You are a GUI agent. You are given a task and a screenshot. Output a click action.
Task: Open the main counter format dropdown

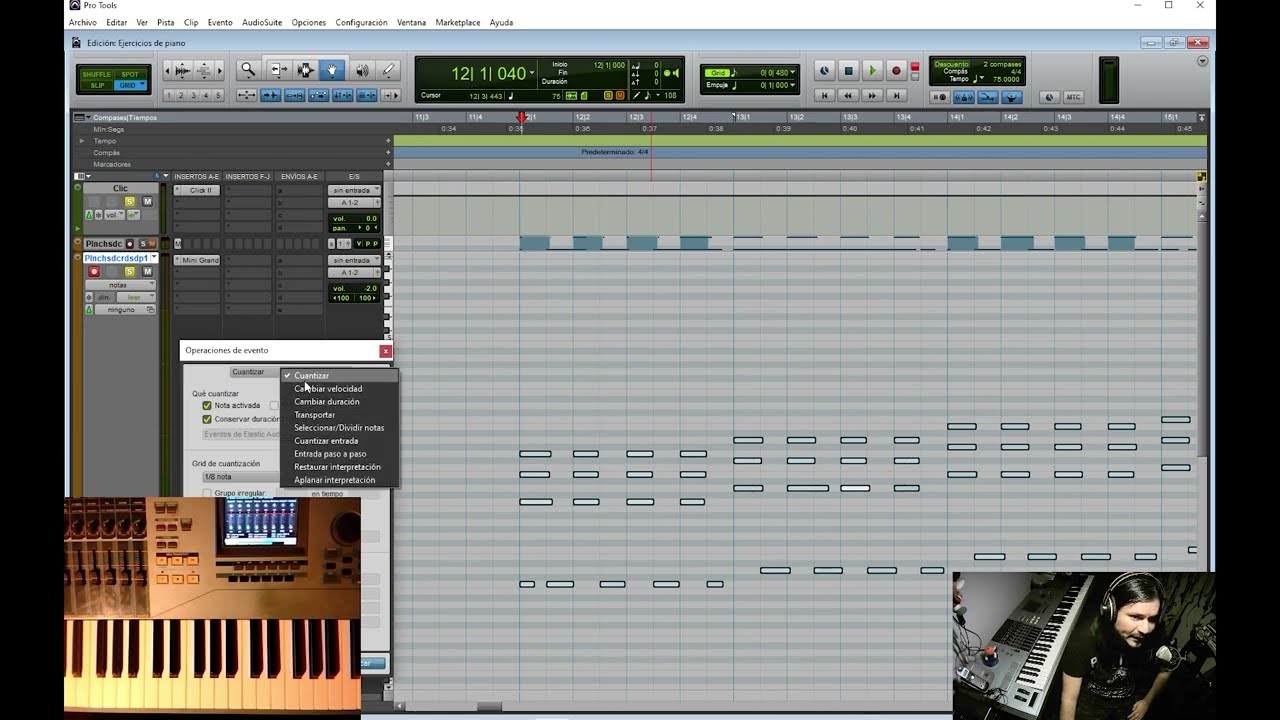(x=532, y=74)
